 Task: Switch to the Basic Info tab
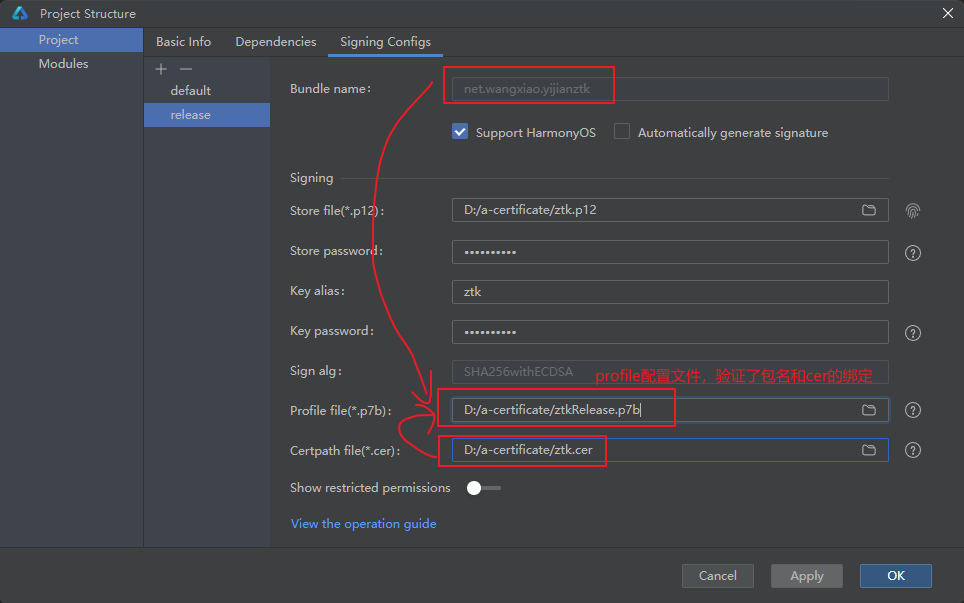(183, 42)
